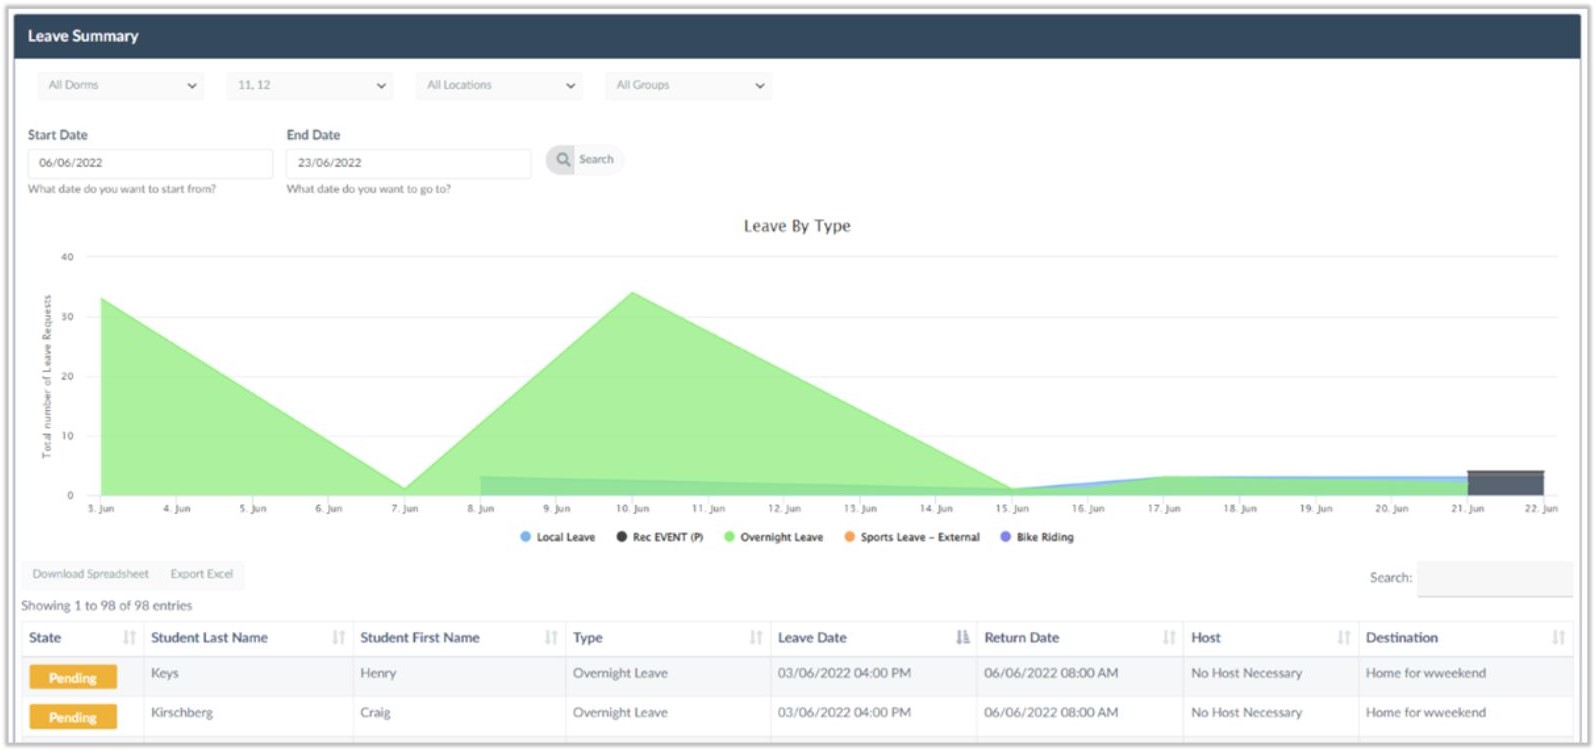
Task: Click the Leave Summary panel title
Action: 83,36
